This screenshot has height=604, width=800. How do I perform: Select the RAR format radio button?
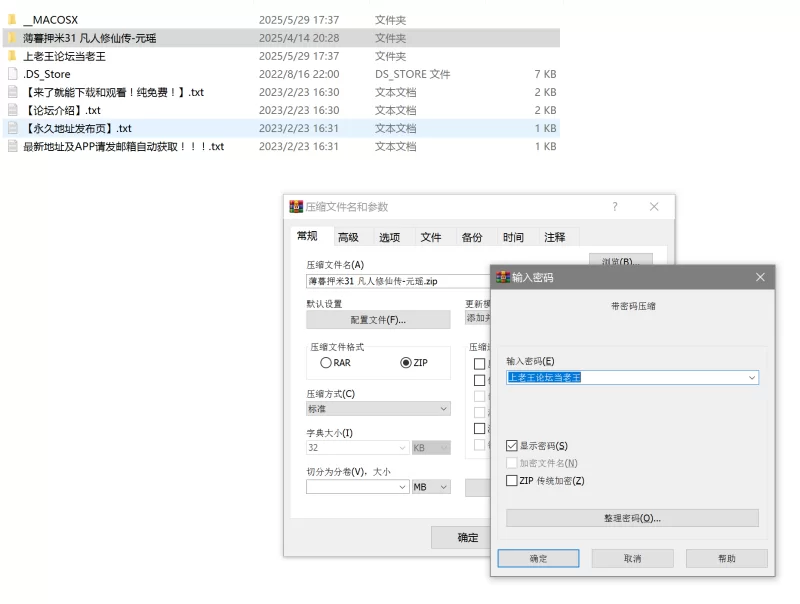pos(326,363)
